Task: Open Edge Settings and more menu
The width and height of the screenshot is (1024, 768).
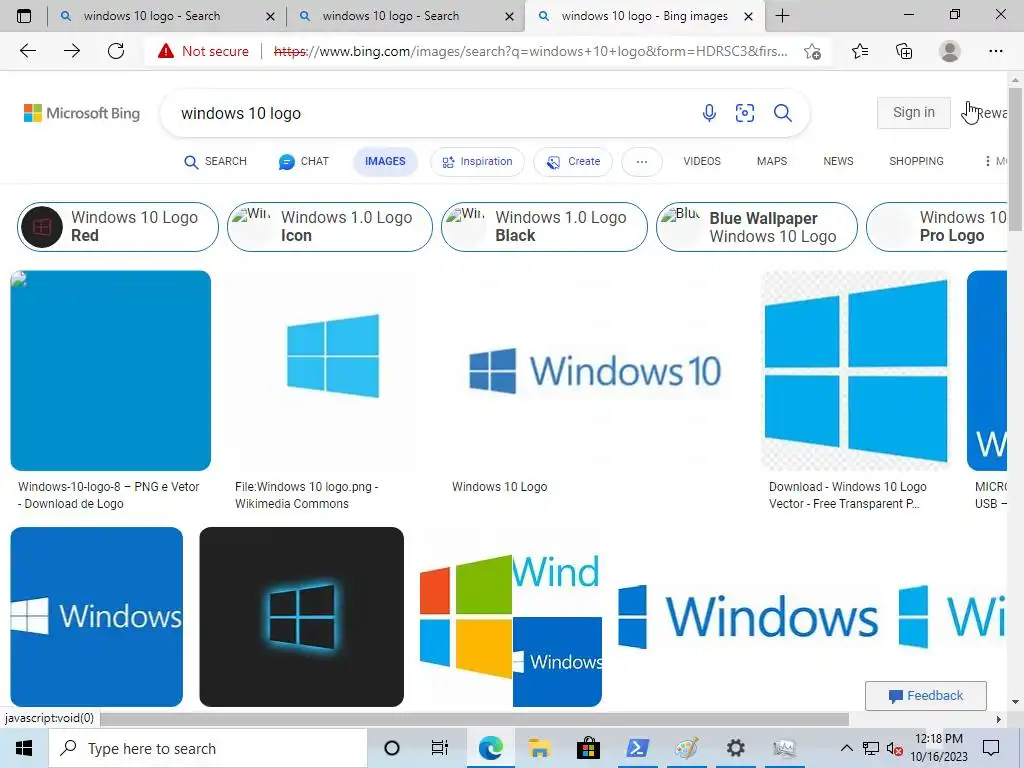Action: (995, 51)
